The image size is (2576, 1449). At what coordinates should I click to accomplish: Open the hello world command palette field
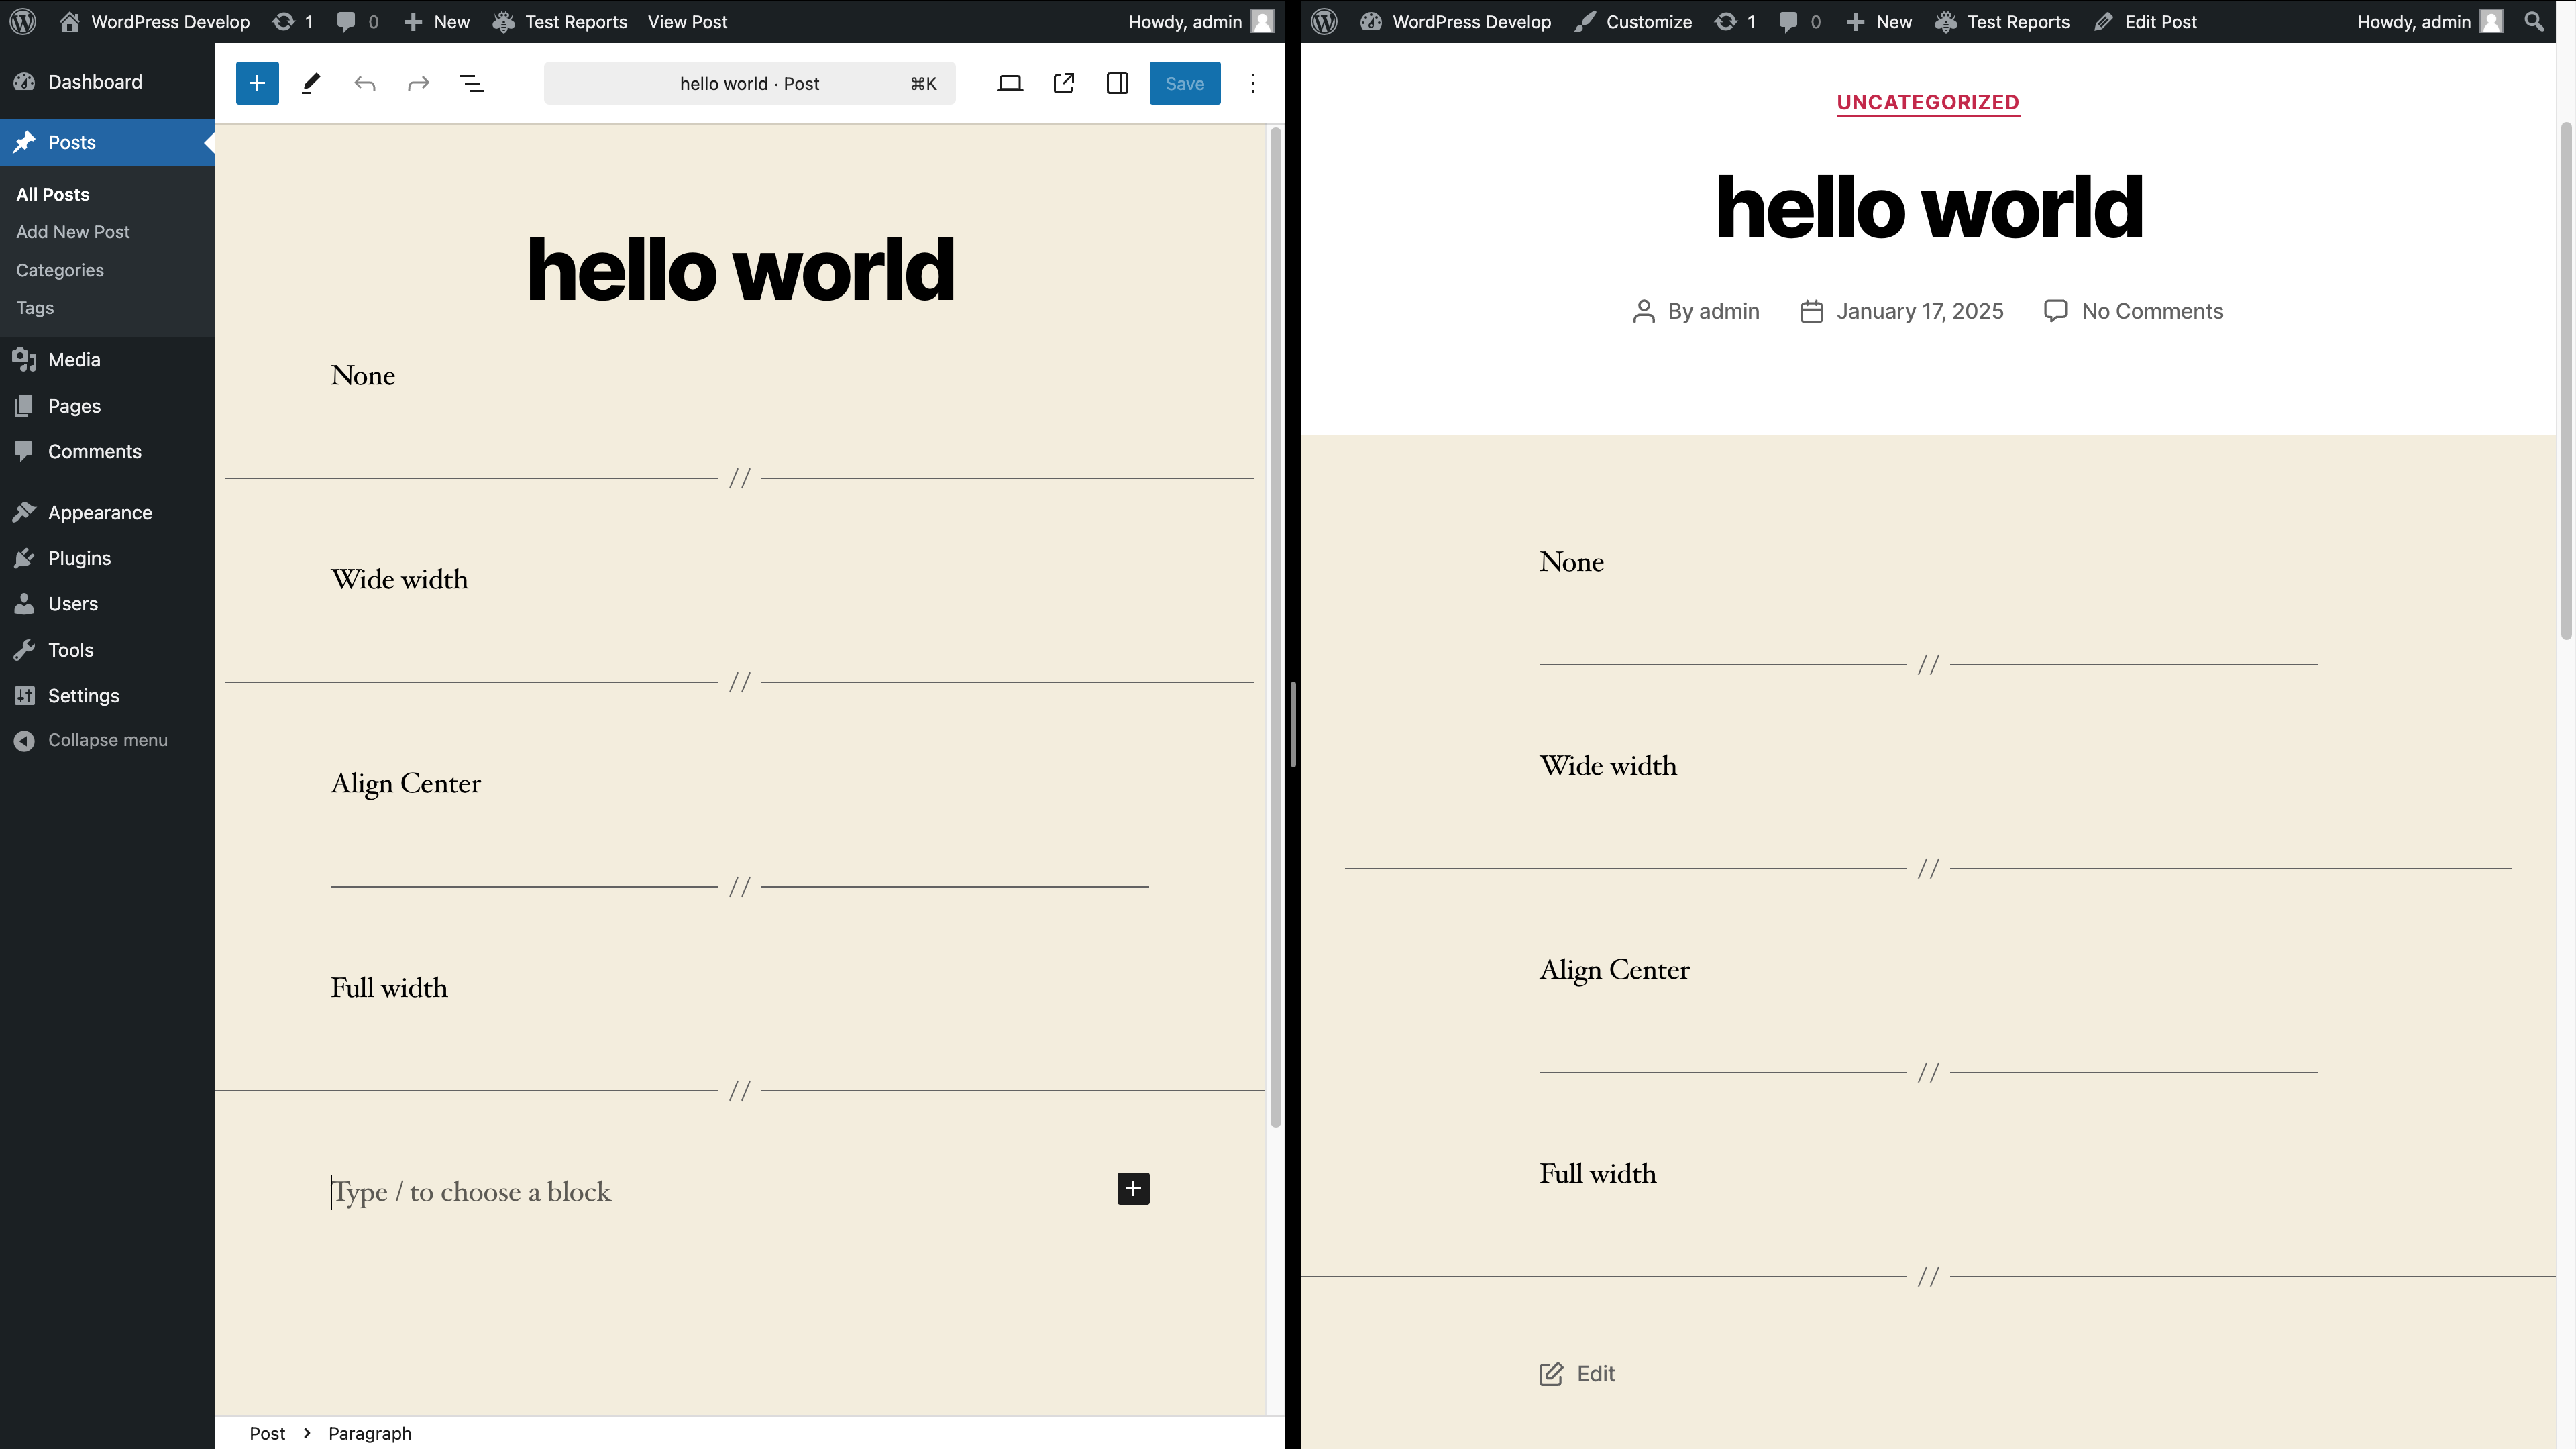[749, 83]
